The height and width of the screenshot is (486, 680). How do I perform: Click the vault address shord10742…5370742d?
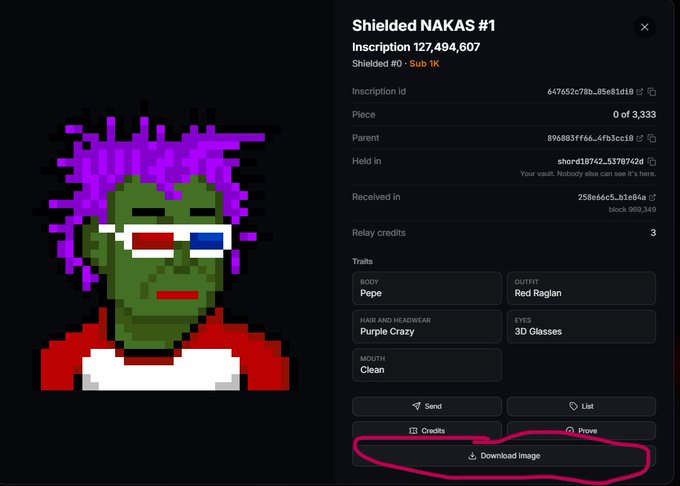point(600,162)
